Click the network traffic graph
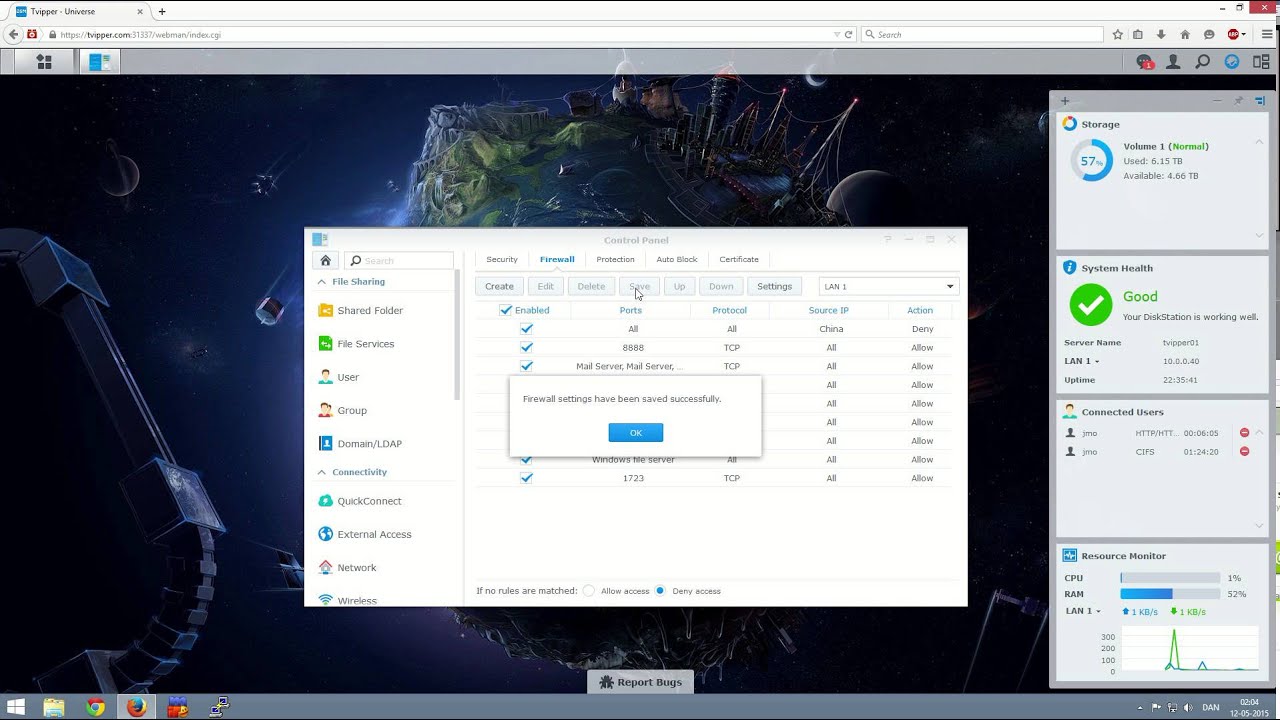Image resolution: width=1280 pixels, height=720 pixels. click(1190, 650)
